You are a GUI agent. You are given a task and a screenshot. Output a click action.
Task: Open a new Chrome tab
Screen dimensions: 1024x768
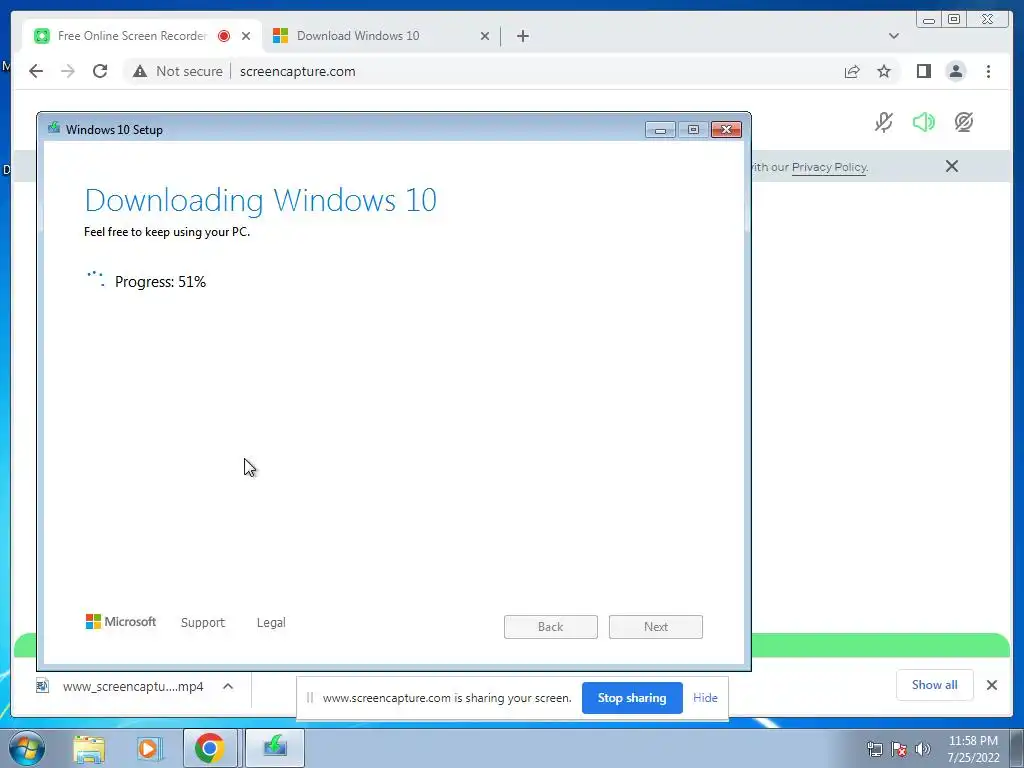(x=522, y=36)
